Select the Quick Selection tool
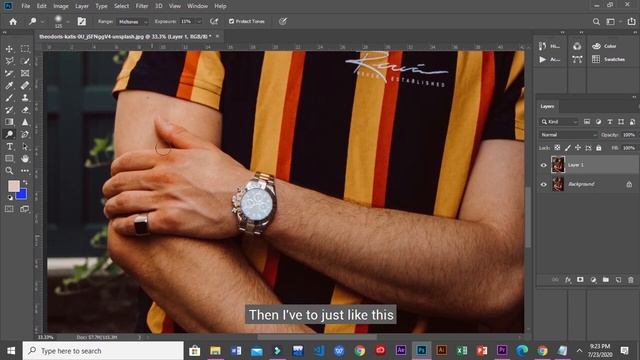The width and height of the screenshot is (640, 360). click(25, 61)
